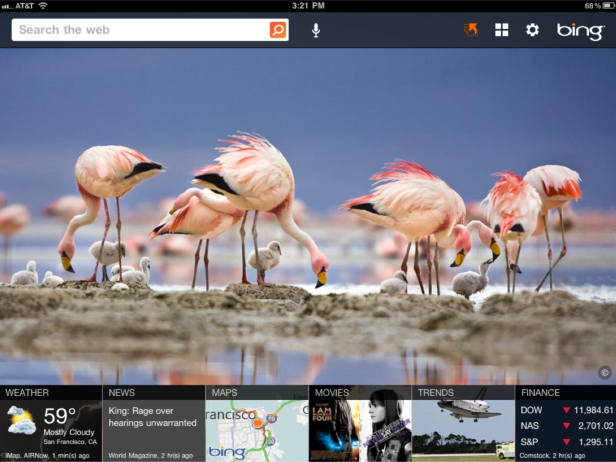Select the DOW index row
Image resolution: width=616 pixels, height=462 pixels.
[x=565, y=410]
